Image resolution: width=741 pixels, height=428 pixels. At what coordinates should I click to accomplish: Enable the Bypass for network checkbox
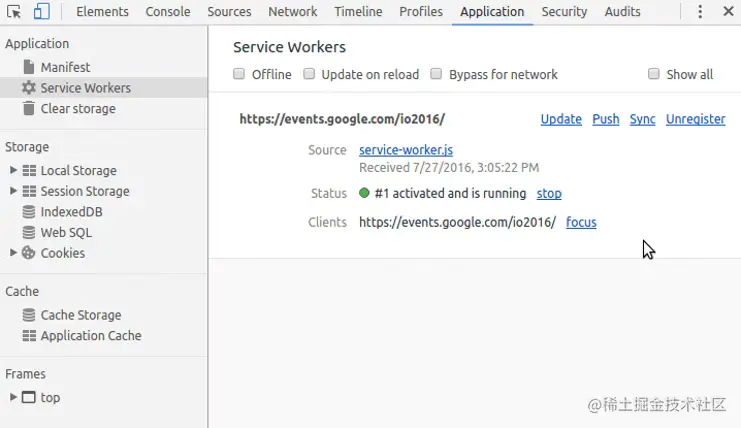tap(436, 74)
